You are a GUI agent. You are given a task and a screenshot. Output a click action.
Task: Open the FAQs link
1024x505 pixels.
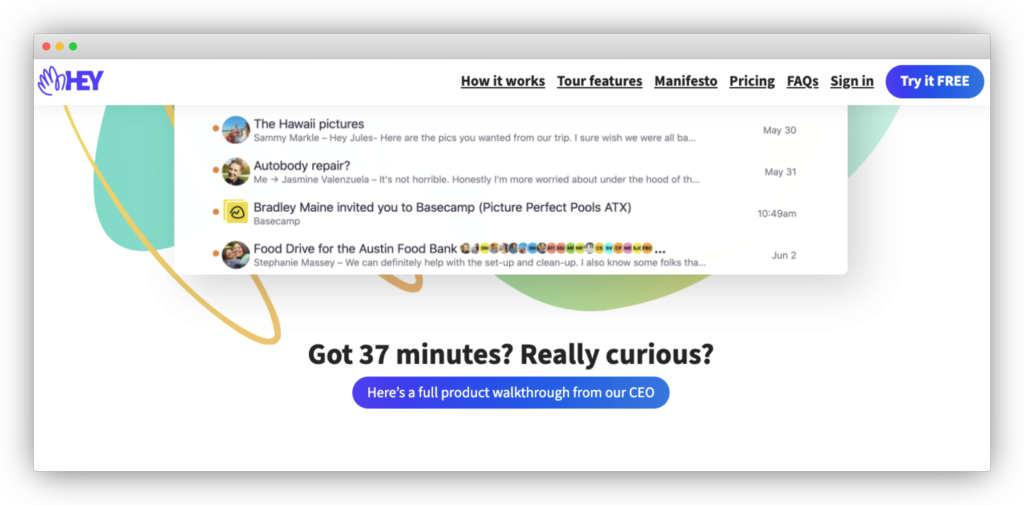[x=802, y=81]
